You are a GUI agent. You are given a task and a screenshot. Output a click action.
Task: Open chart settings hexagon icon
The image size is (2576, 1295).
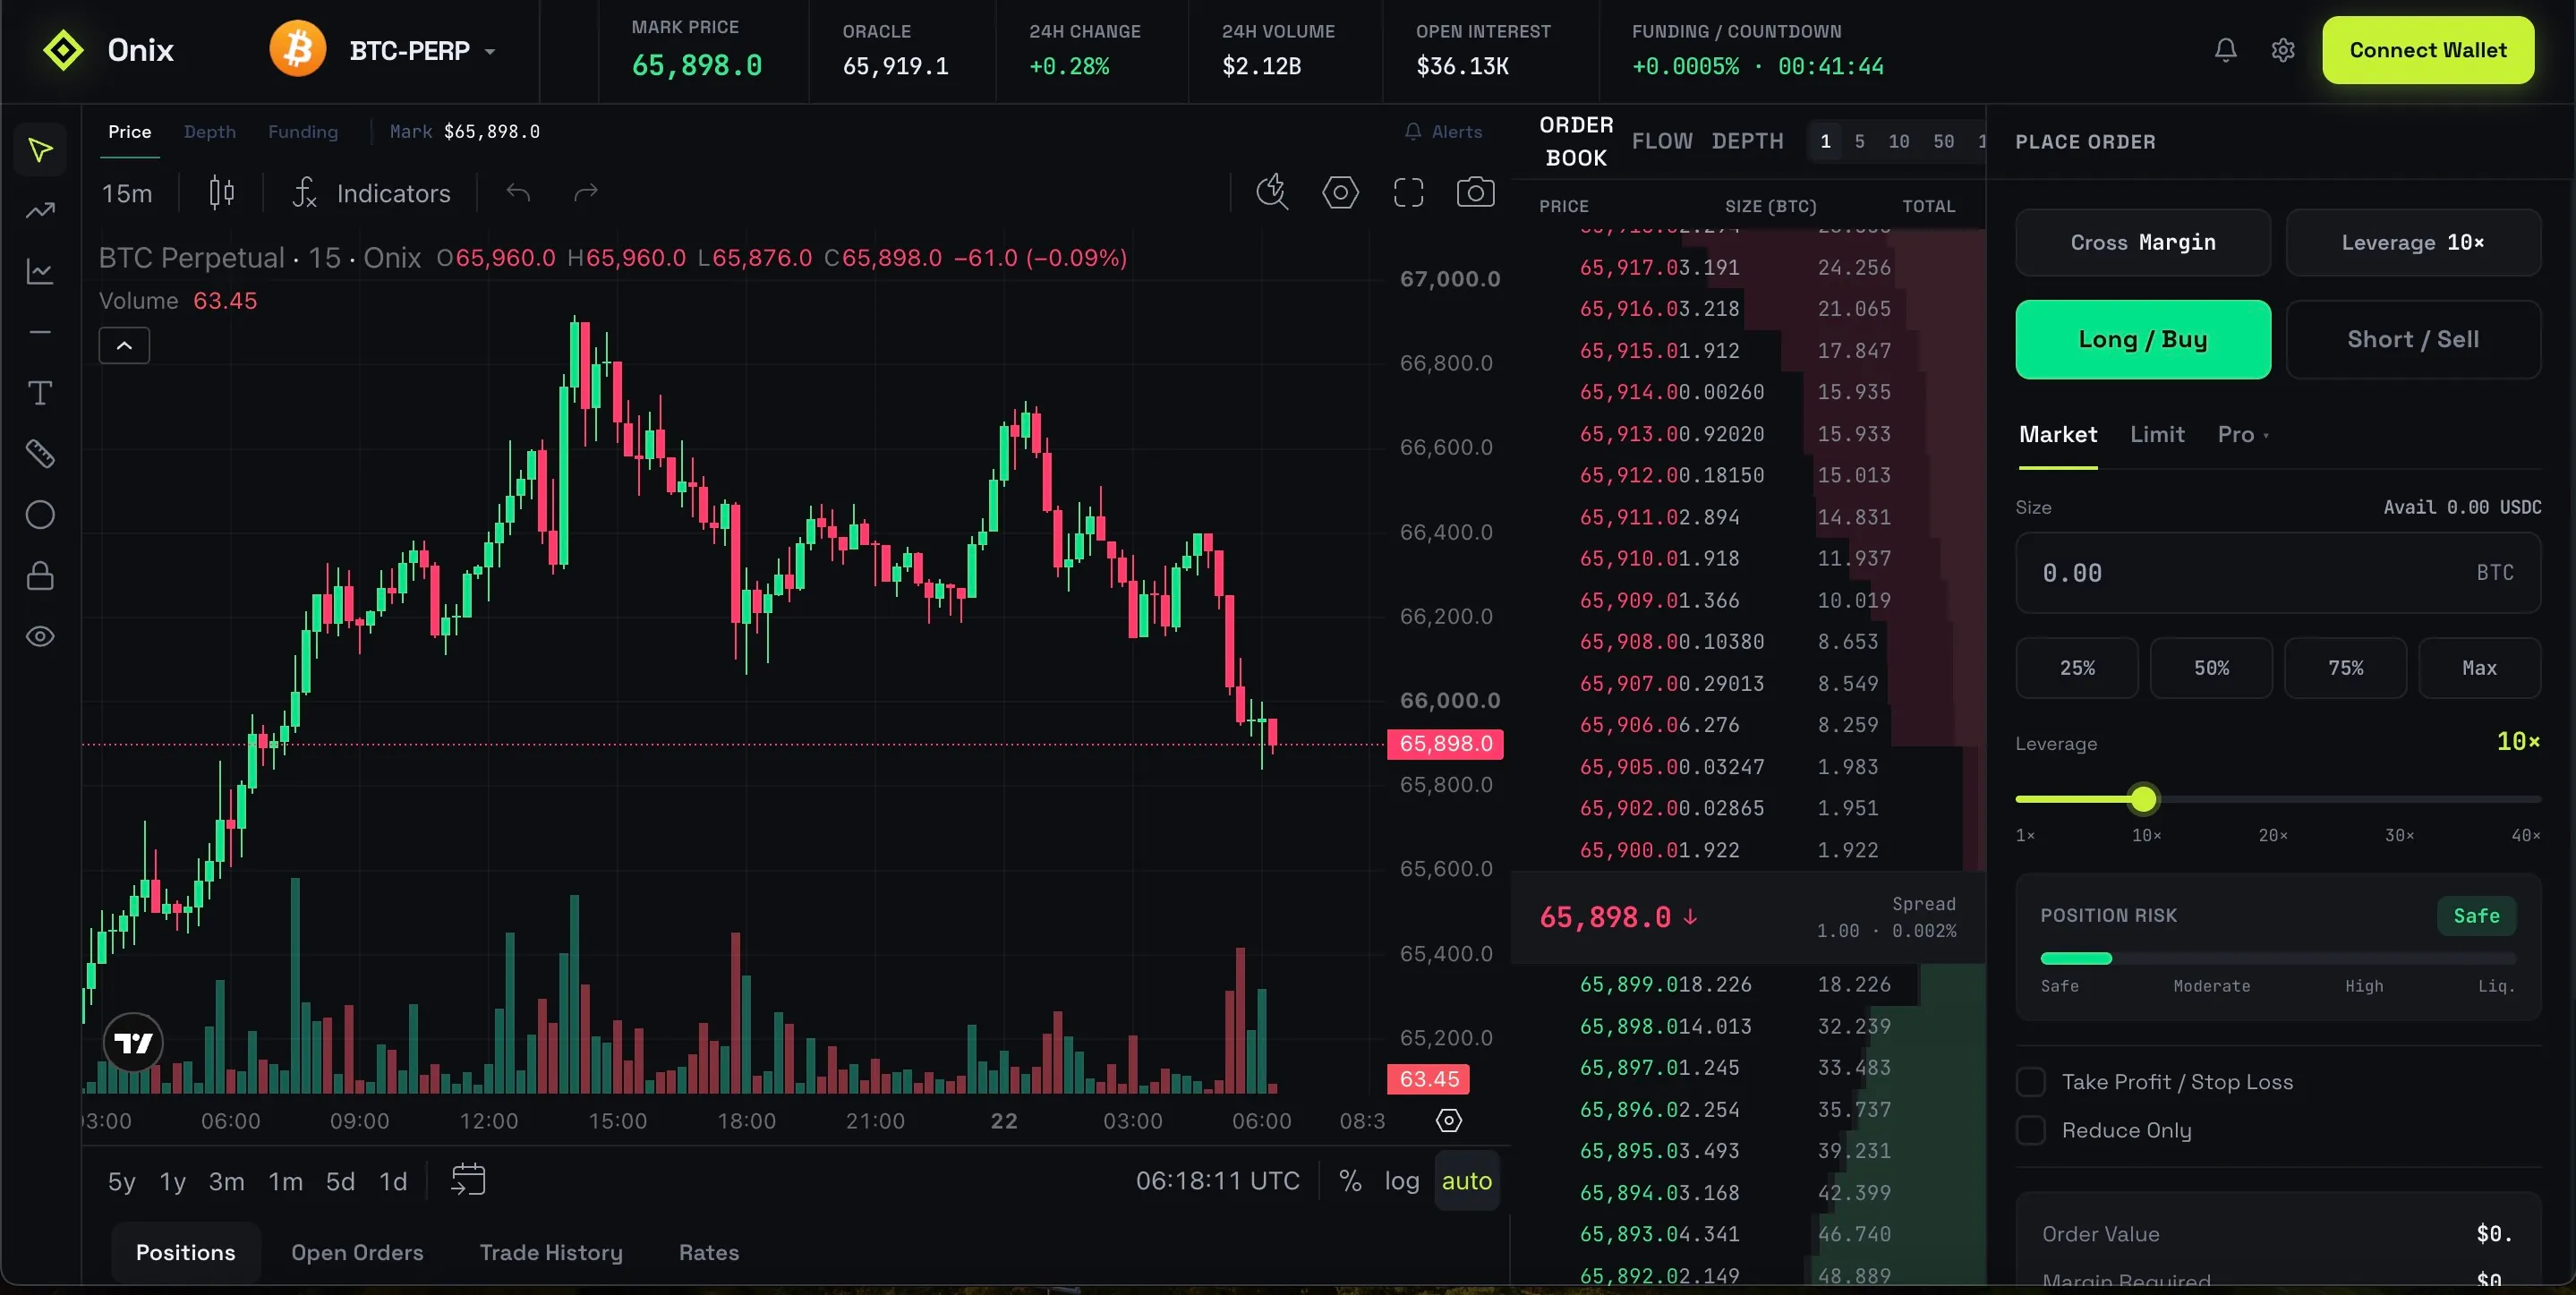tap(1340, 192)
